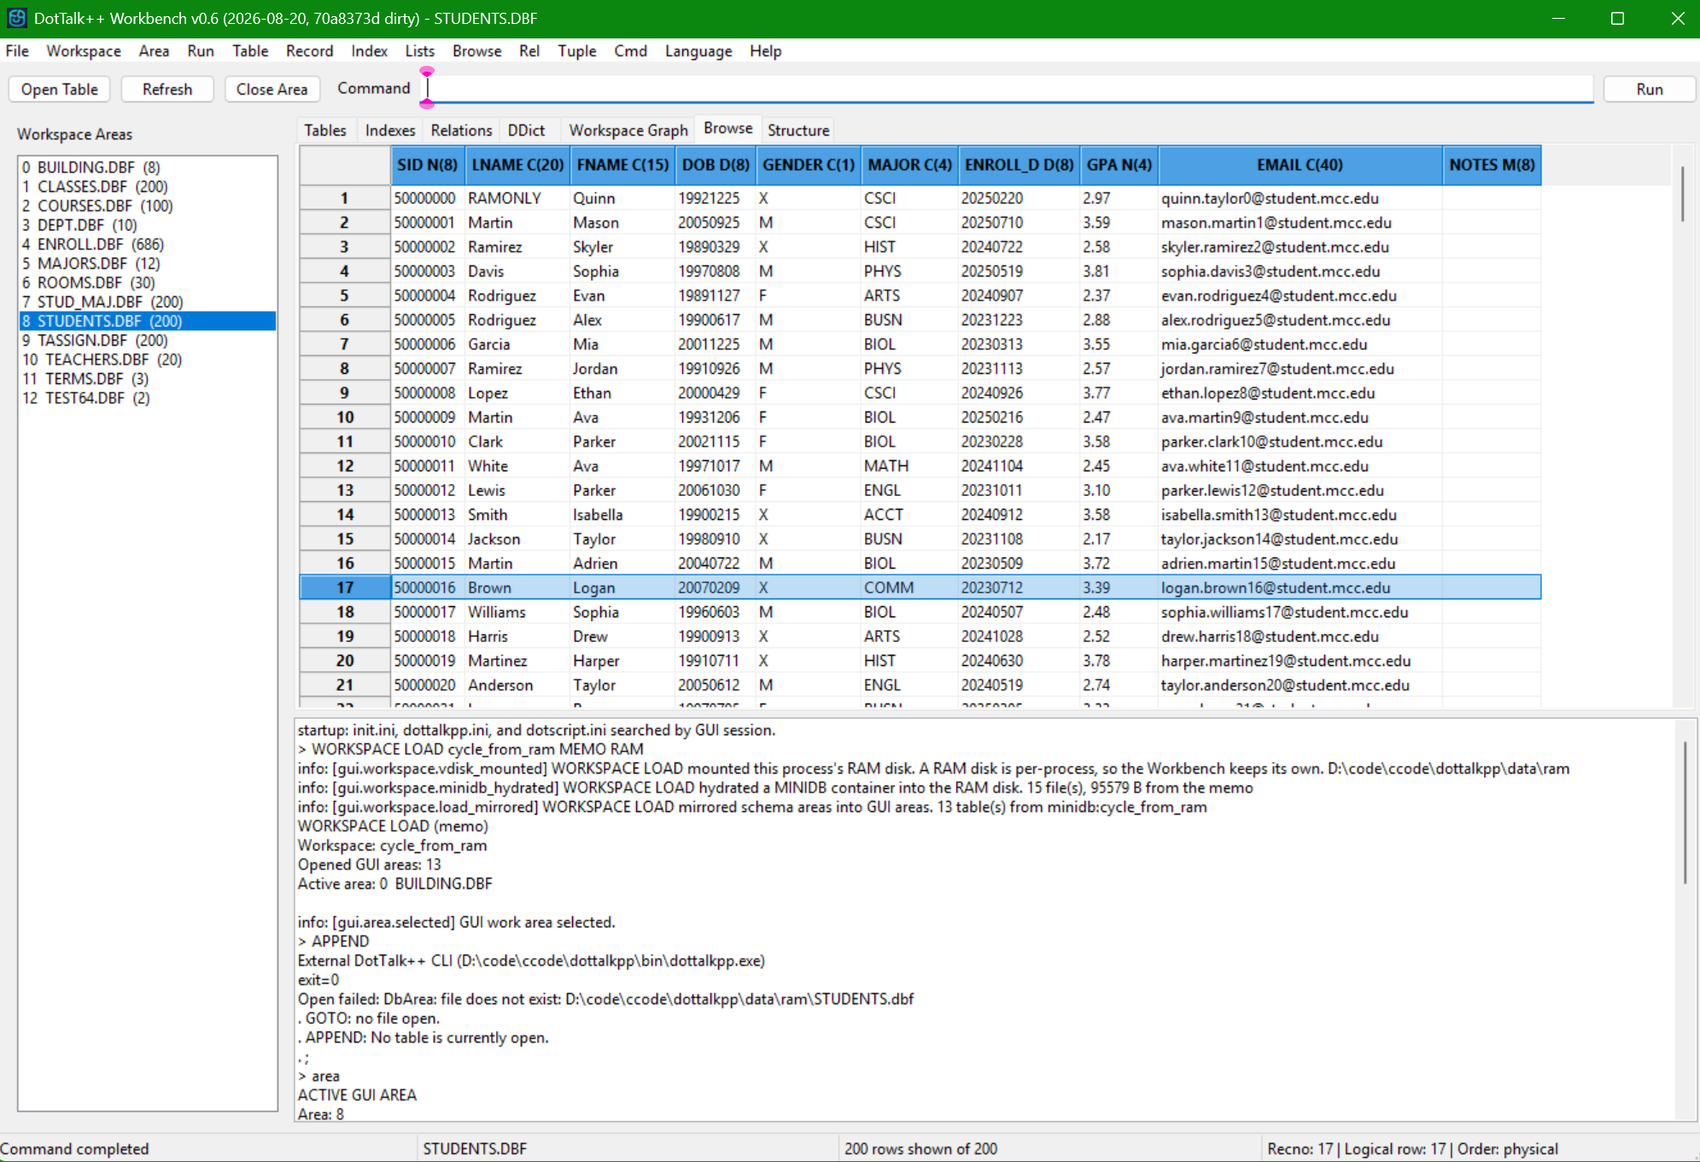Click the EMAIL C(40) column header
1700x1162 pixels.
(x=1300, y=165)
